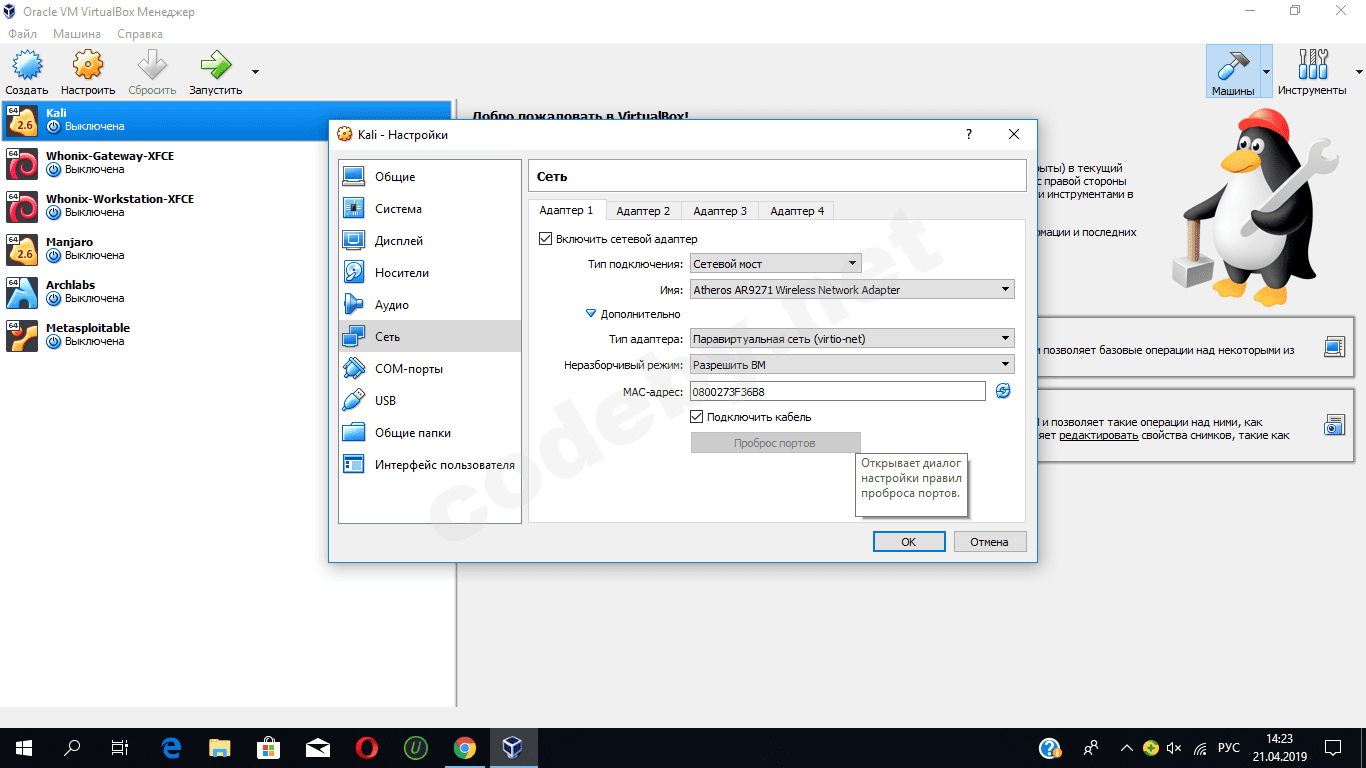The image size is (1366, 768).
Task: Expand Тип адаптера dropdown list
Action: [852, 339]
